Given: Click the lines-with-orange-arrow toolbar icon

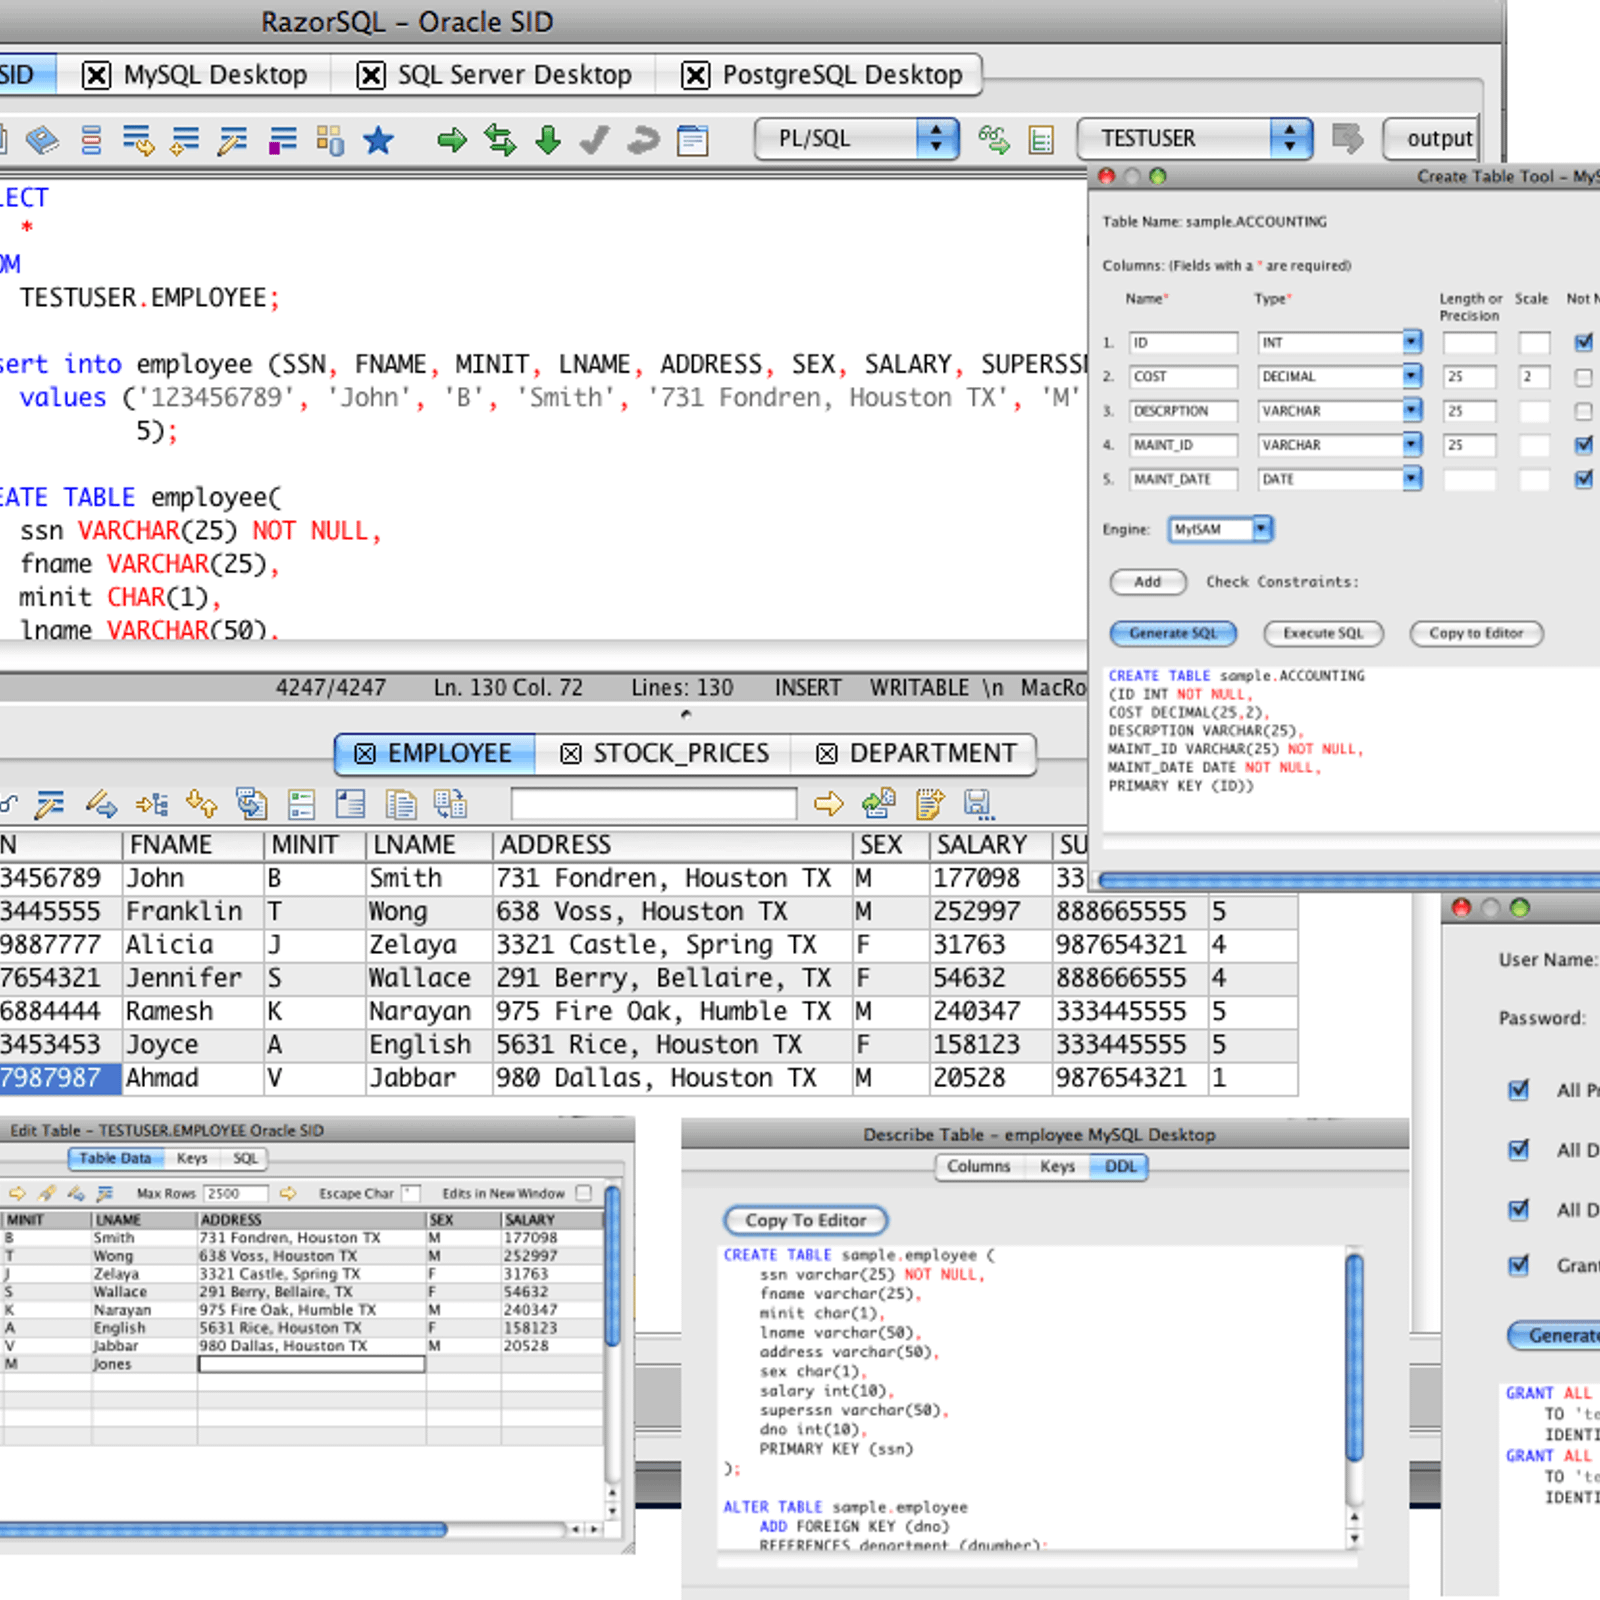Looking at the screenshot, I should pyautogui.click(x=138, y=139).
